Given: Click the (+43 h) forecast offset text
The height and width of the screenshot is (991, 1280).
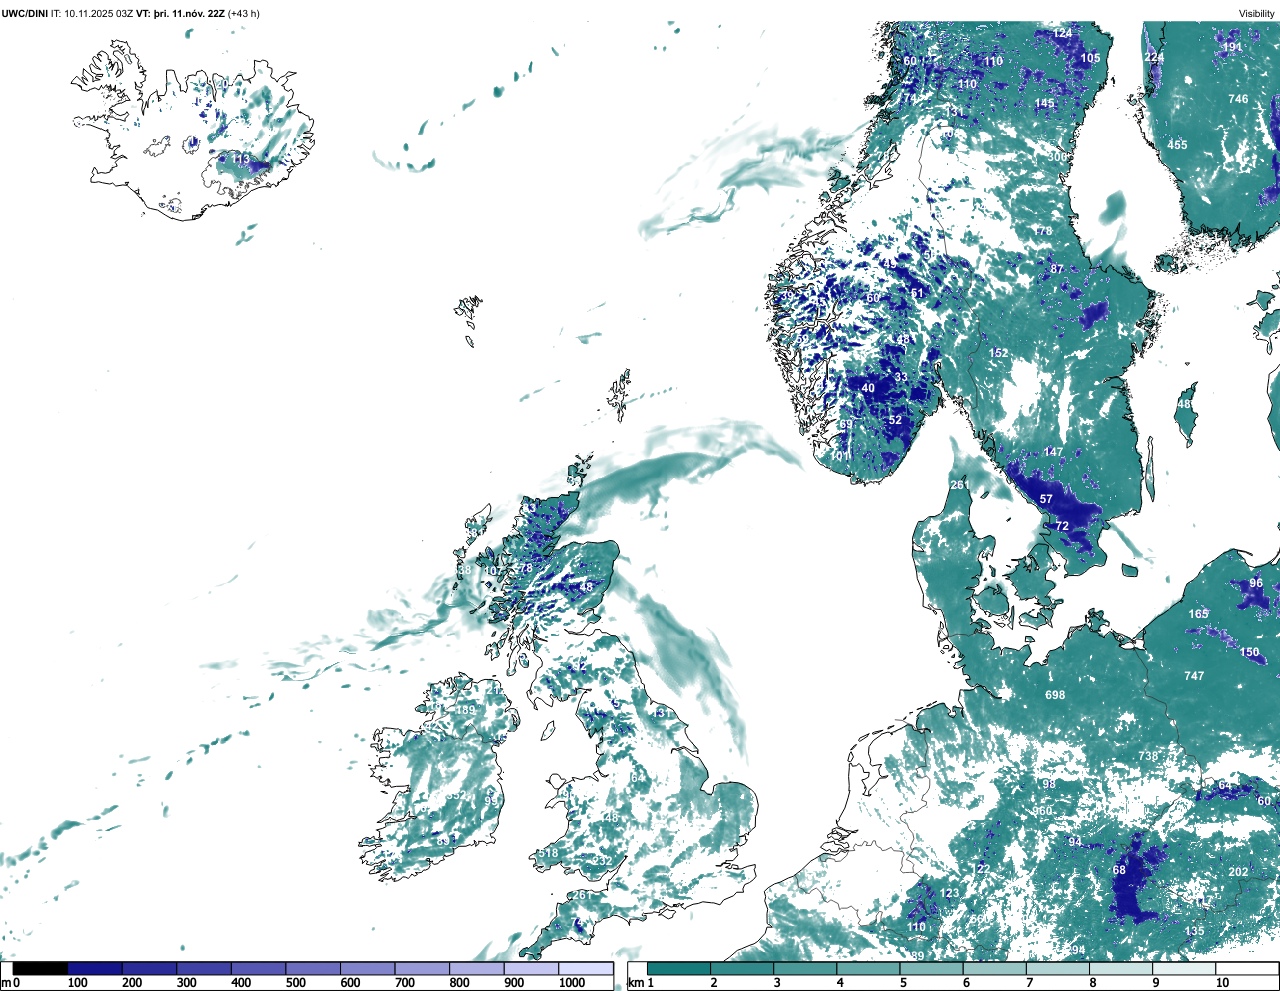Looking at the screenshot, I should pos(244,14).
